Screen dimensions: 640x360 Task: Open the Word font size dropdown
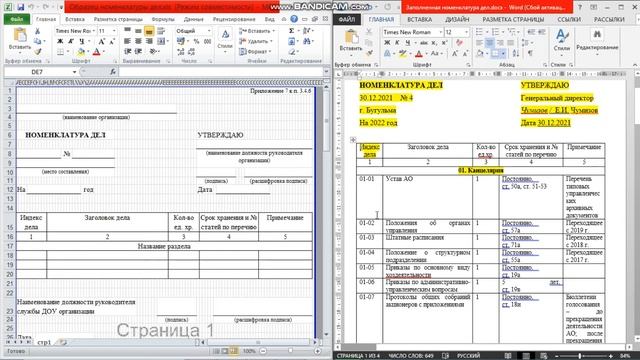[x=466, y=32]
